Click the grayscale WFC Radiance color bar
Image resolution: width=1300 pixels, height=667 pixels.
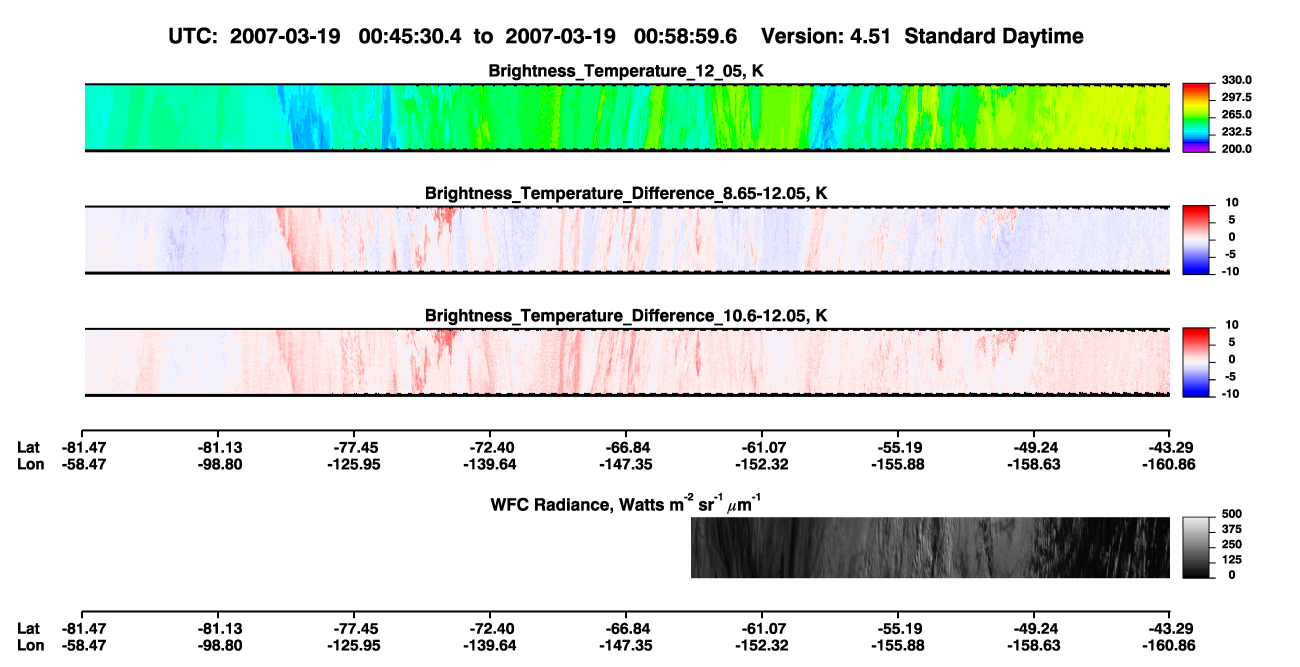click(x=1197, y=548)
